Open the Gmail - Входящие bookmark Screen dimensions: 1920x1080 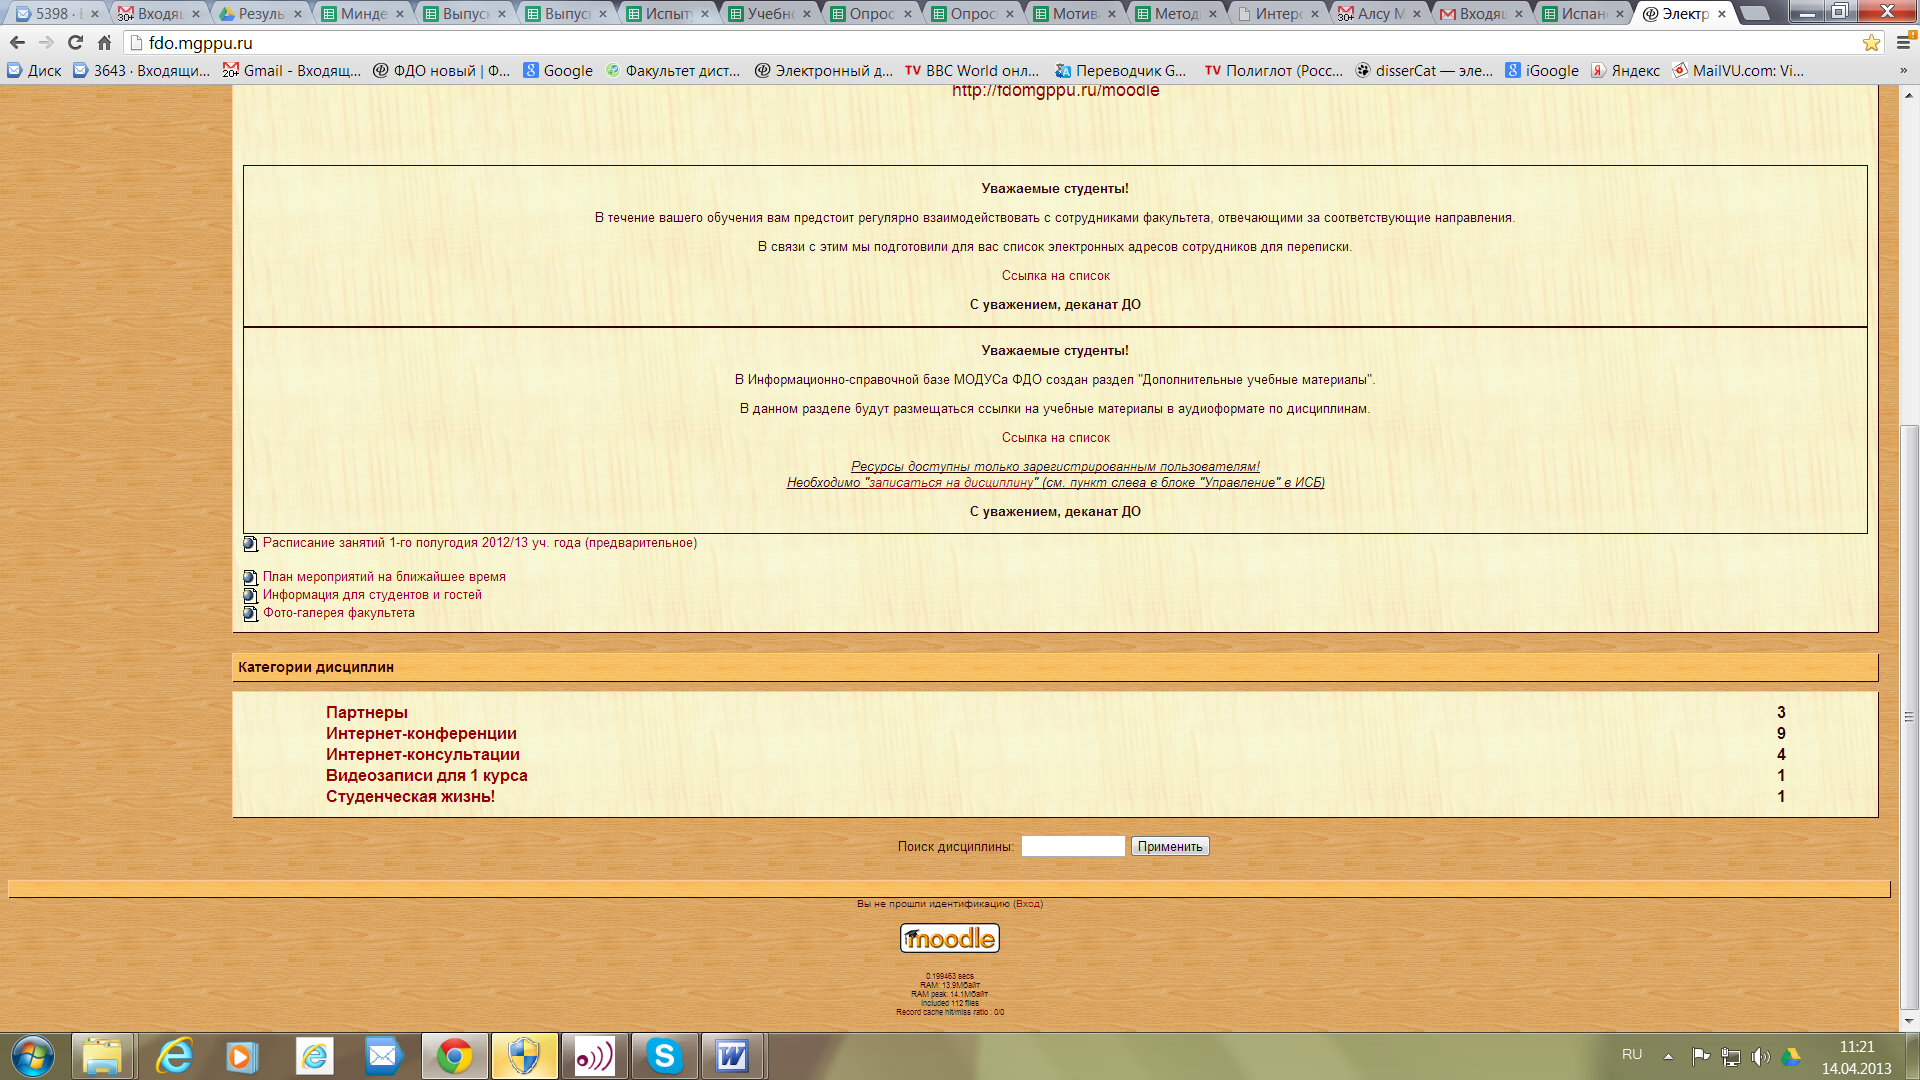292,71
